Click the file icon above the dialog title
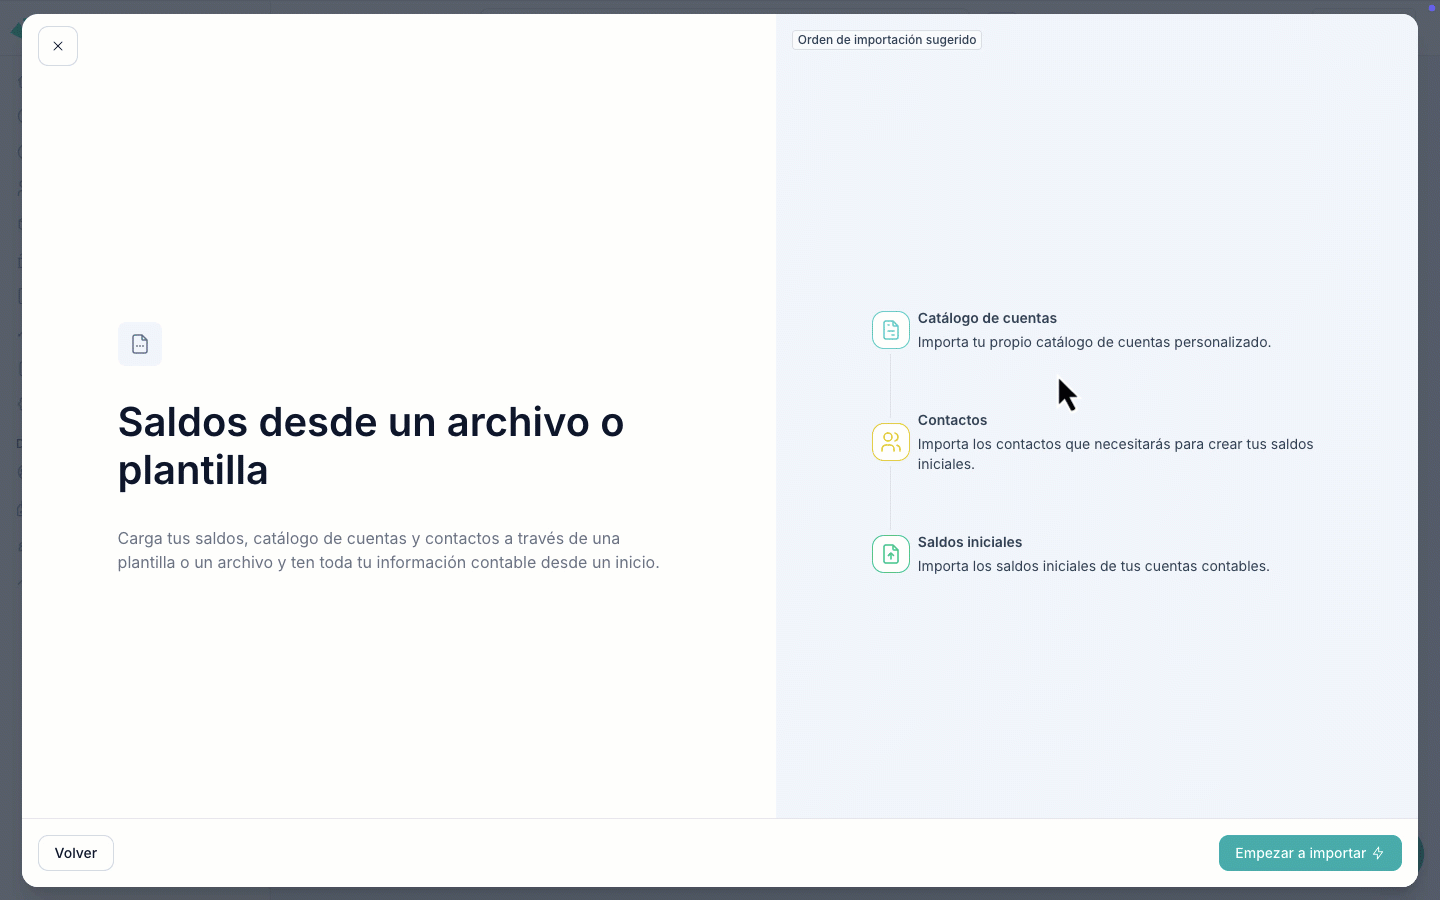 tap(140, 344)
